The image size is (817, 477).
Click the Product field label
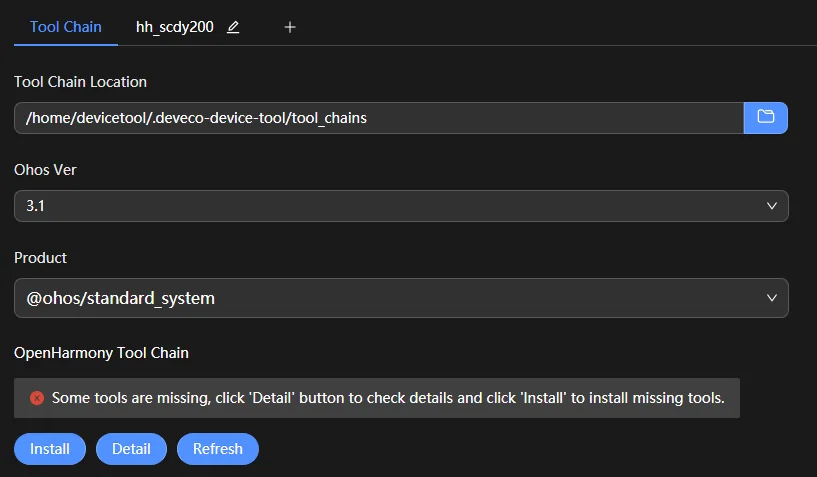click(x=41, y=258)
